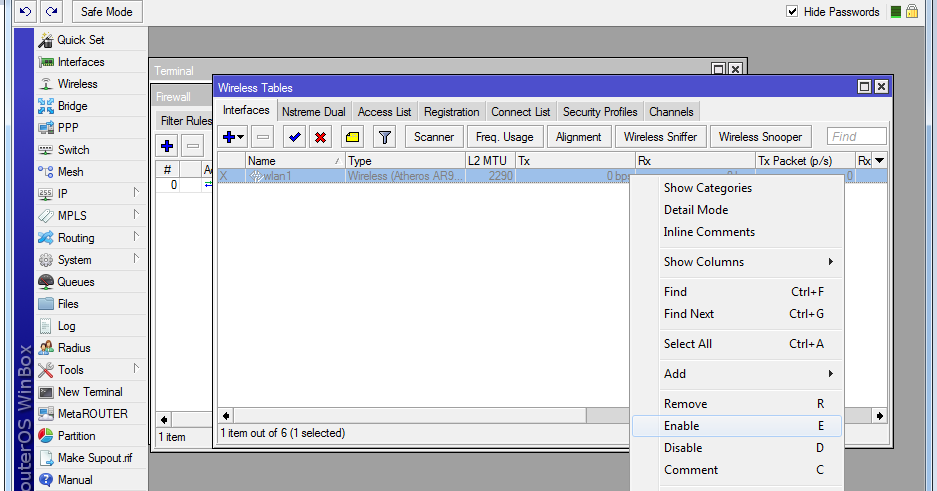Click the filter funnel icon
The width and height of the screenshot is (937, 491).
(385, 137)
